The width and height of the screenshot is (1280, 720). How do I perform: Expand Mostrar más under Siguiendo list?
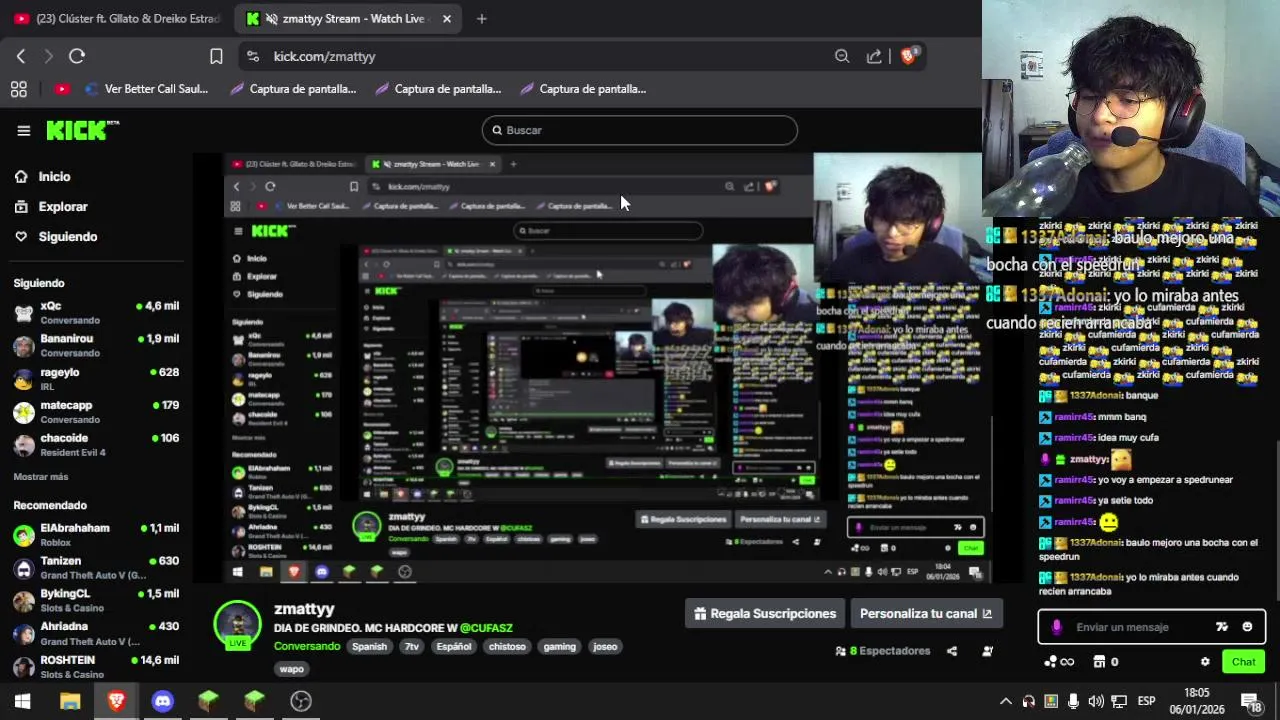click(41, 477)
